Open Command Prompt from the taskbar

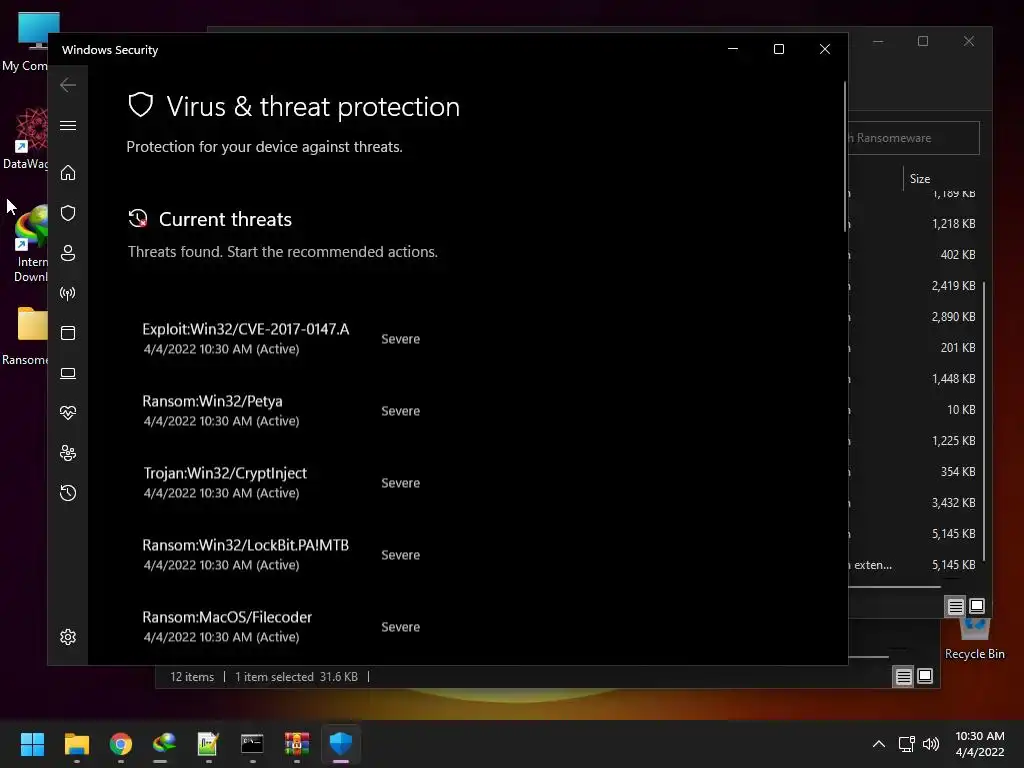[x=252, y=744]
